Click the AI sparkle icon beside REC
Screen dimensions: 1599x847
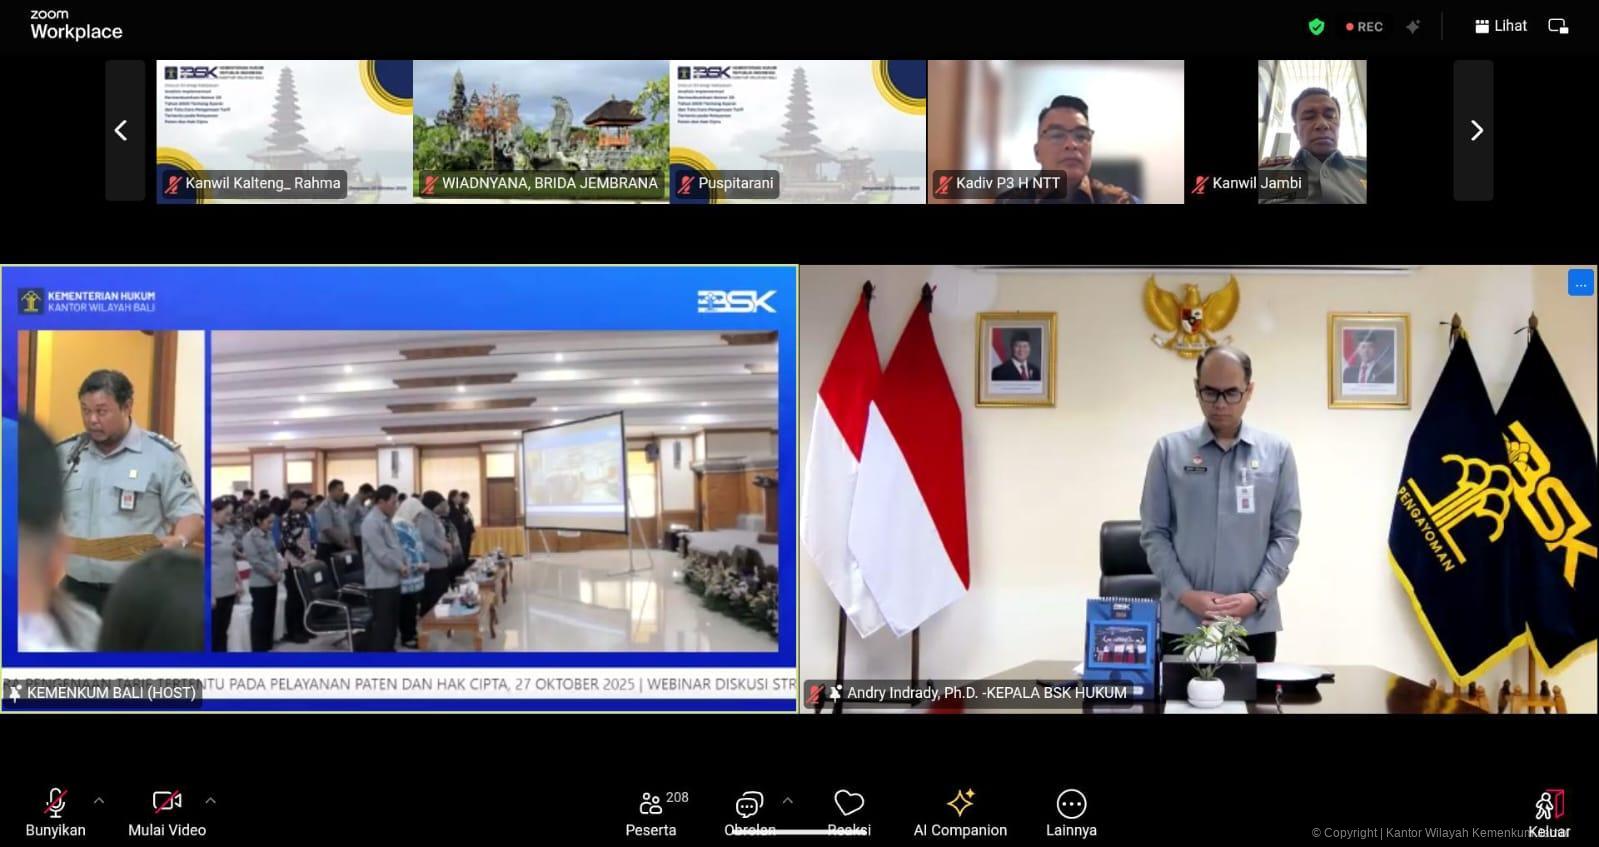1413,27
